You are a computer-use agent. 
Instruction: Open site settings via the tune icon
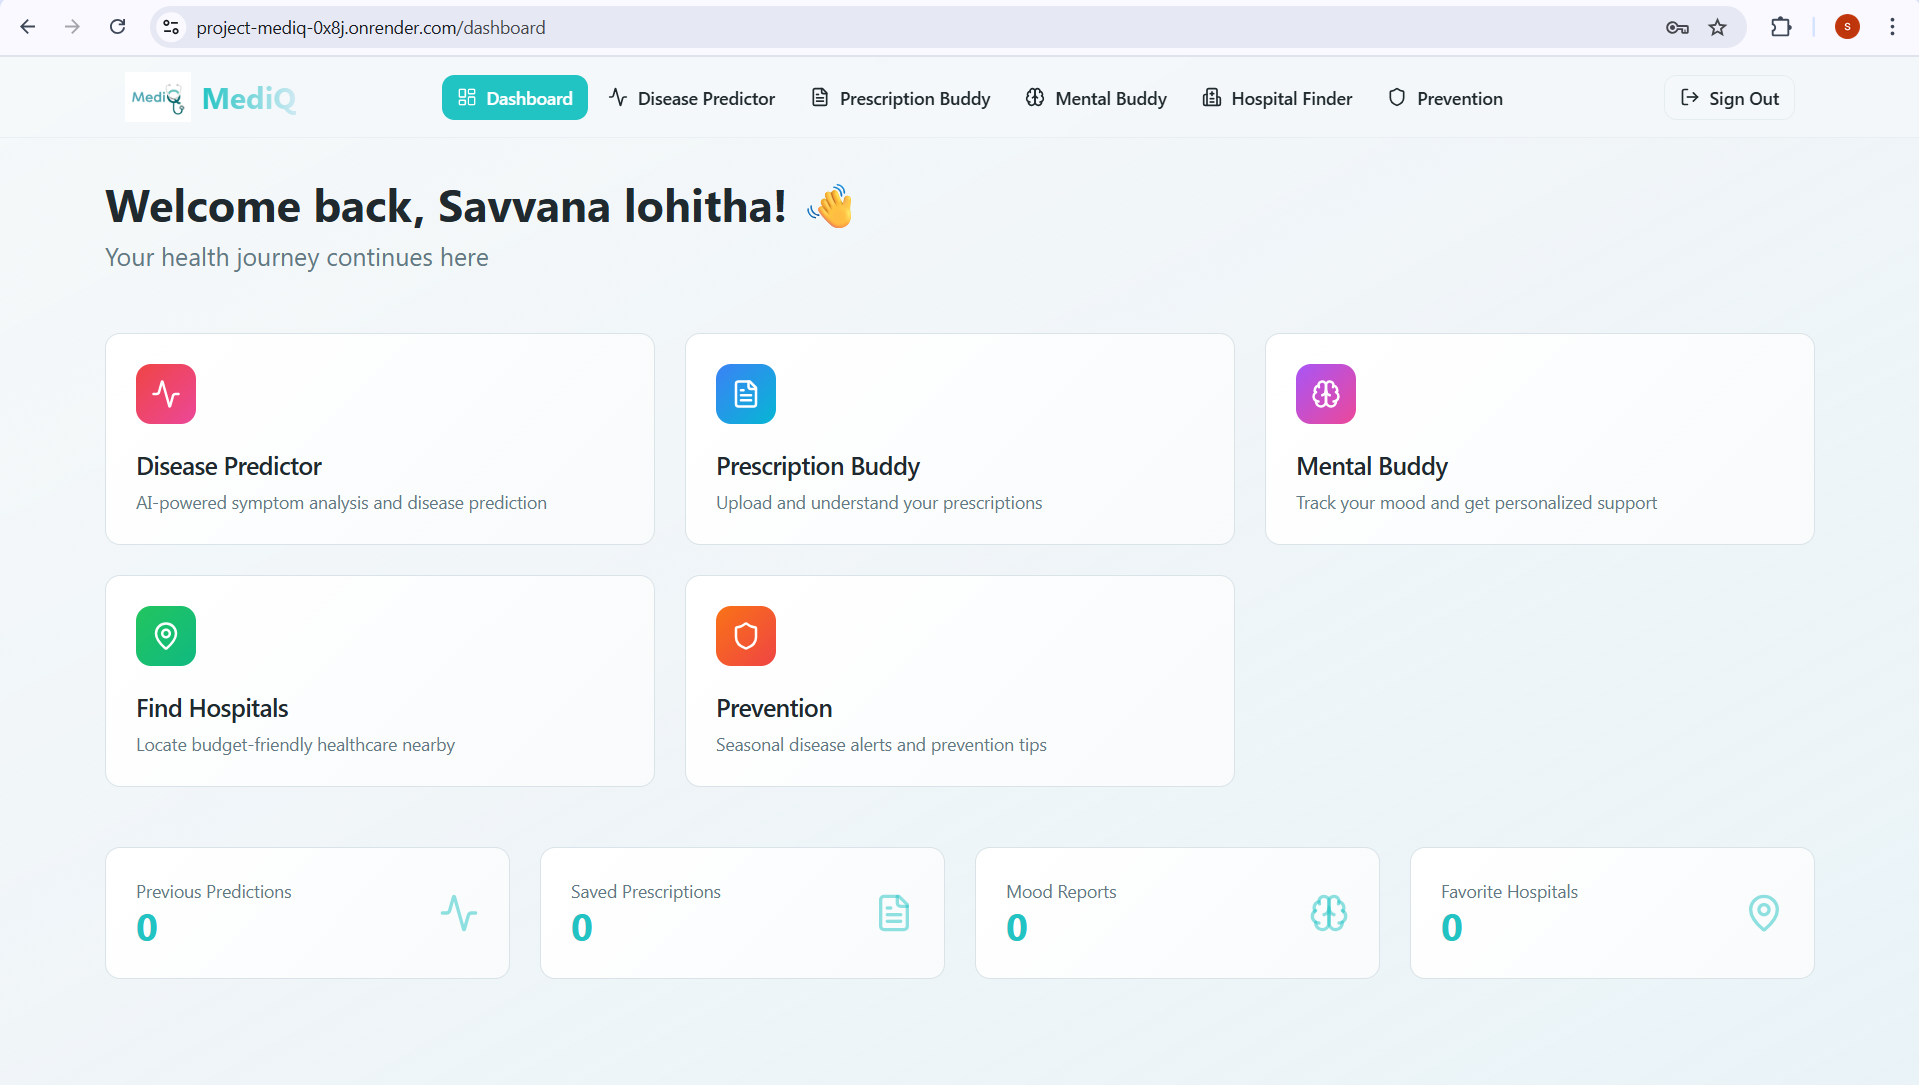170,27
